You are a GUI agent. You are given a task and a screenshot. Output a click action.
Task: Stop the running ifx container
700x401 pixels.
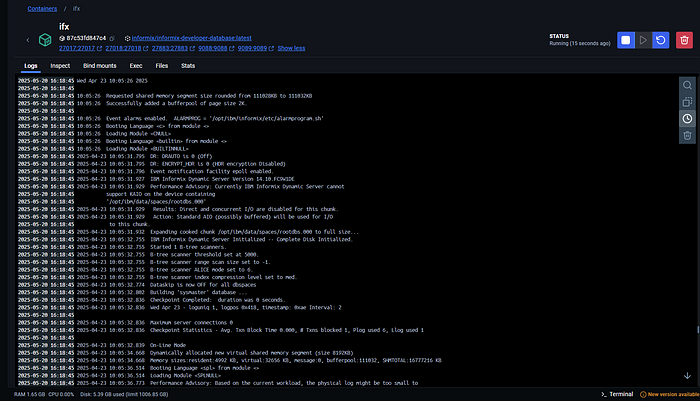[x=625, y=41]
